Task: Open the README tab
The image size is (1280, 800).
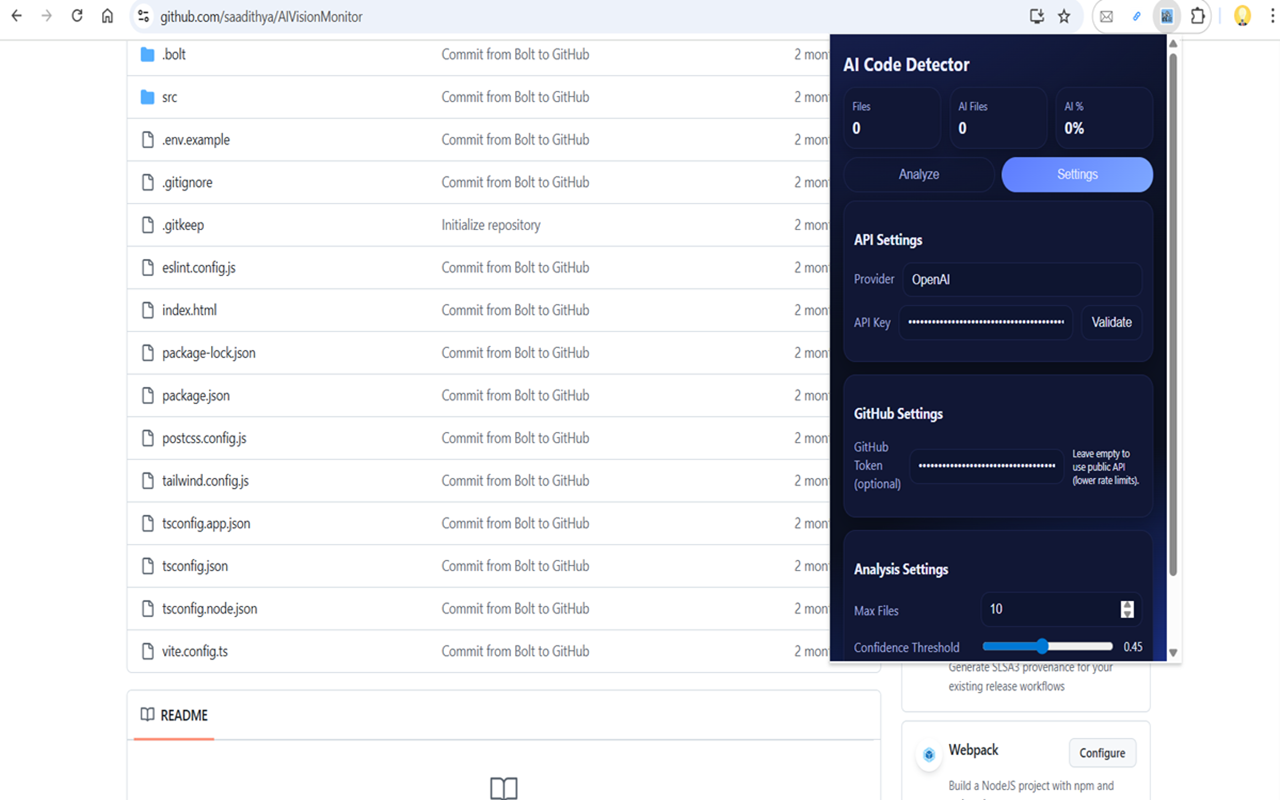Action: point(174,715)
